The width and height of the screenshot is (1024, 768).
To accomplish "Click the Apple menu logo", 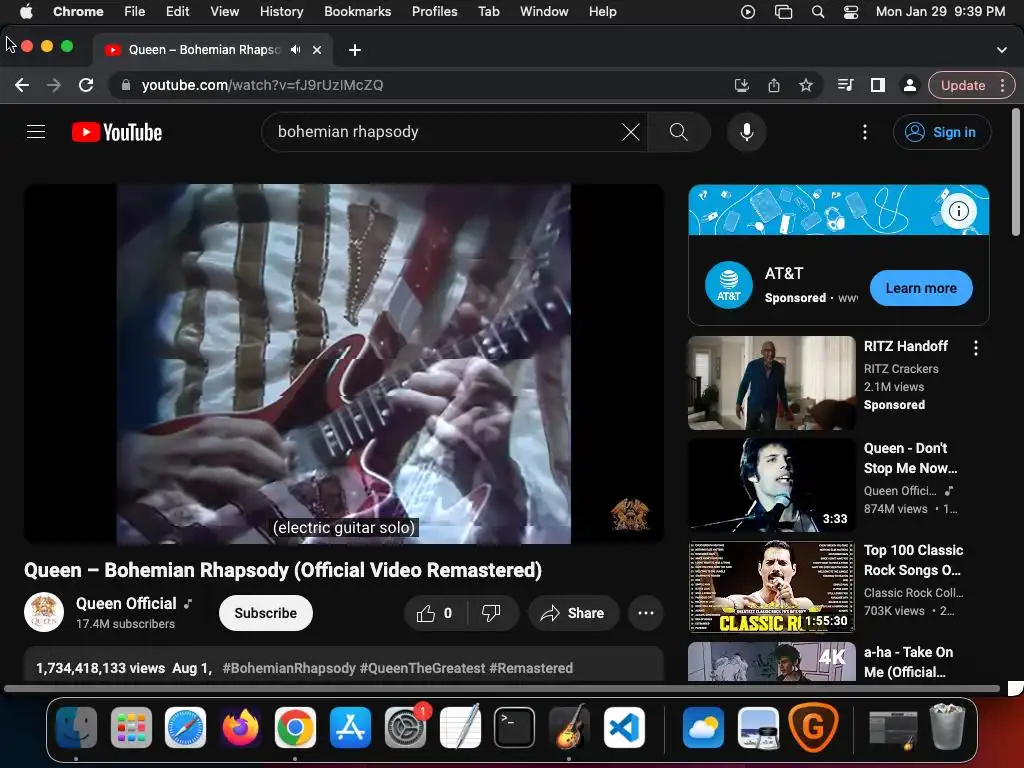I will coord(26,12).
